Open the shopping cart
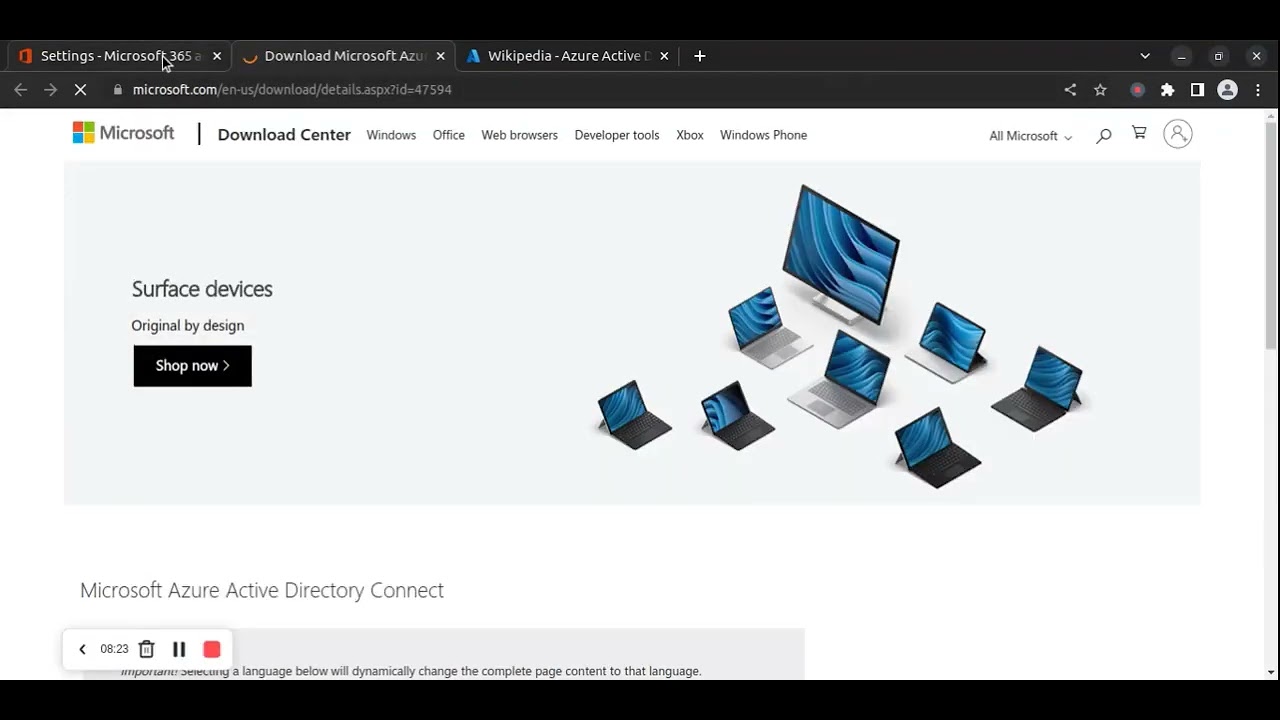The width and height of the screenshot is (1280, 720). 1139,133
